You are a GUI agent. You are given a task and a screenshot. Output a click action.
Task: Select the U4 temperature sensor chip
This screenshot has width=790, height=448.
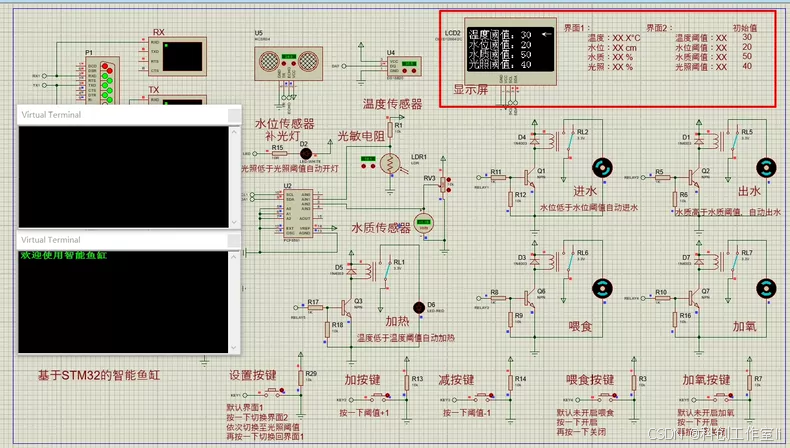(x=404, y=67)
